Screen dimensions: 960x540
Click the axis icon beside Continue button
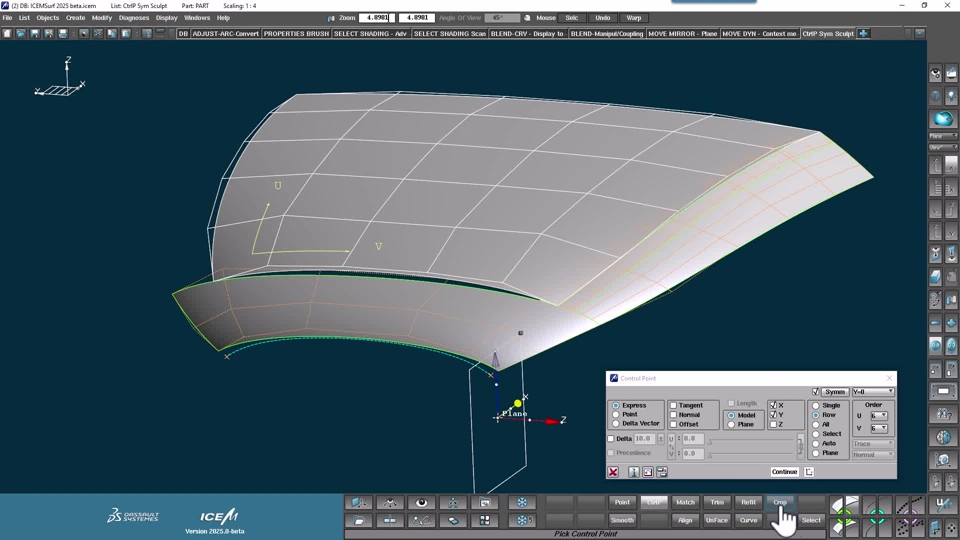(808, 472)
